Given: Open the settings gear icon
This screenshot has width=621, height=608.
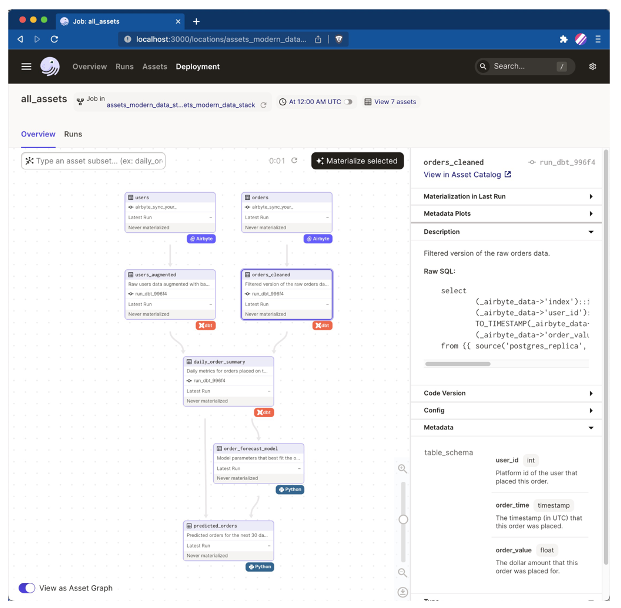Looking at the screenshot, I should 592,66.
